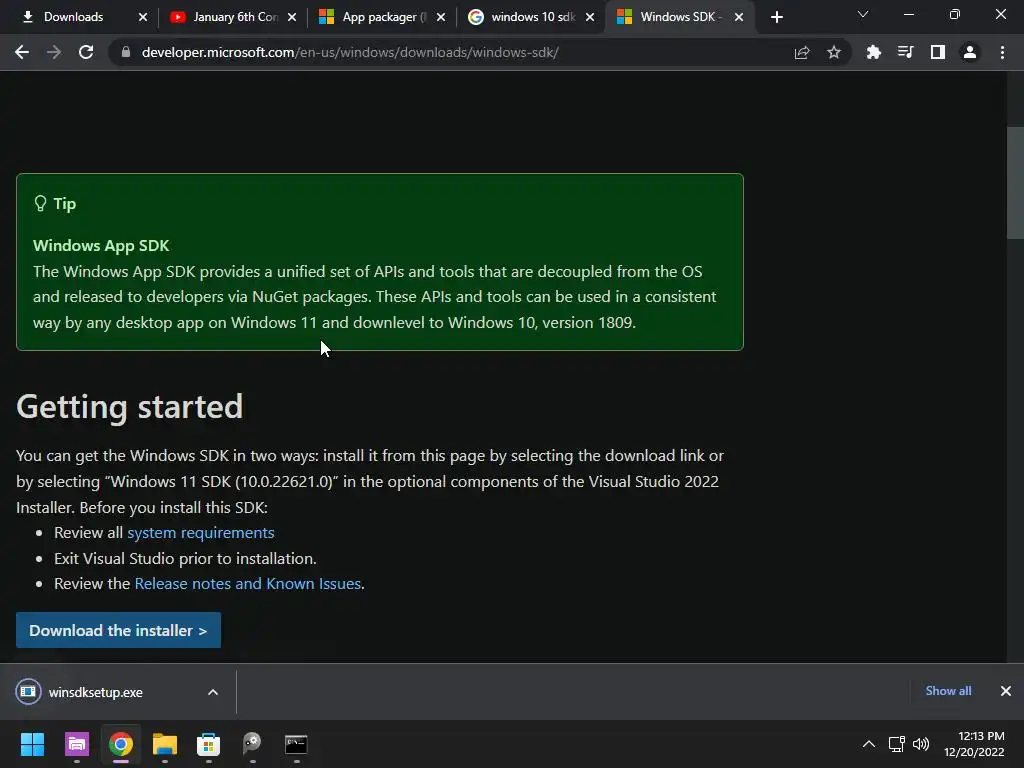This screenshot has height=768, width=1024.
Task: Toggle the browser side panel
Action: pyautogui.click(x=938, y=52)
